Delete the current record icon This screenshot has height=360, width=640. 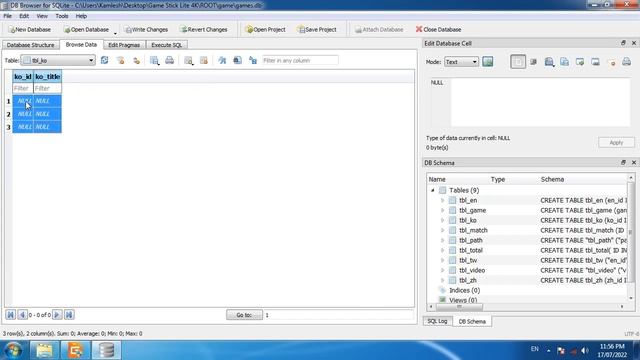204,60
